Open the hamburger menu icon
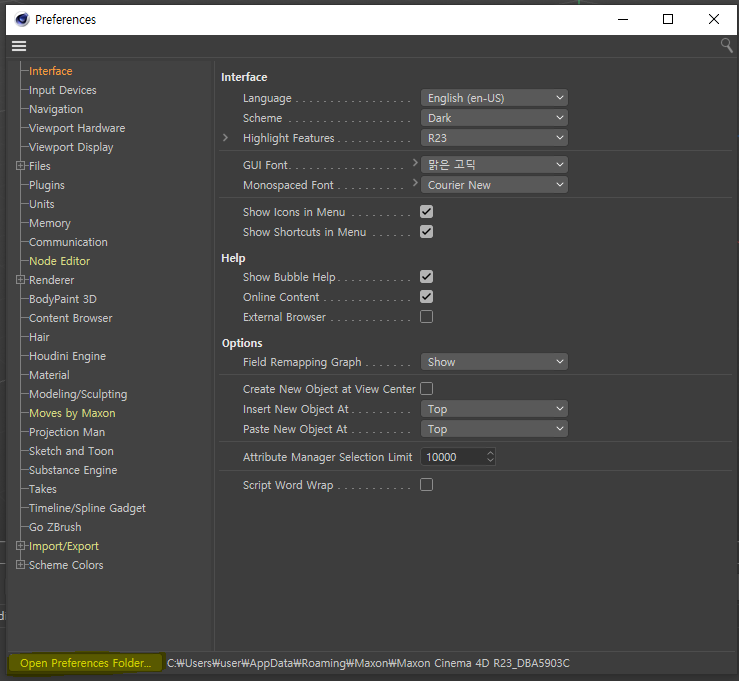The height and width of the screenshot is (681, 739). tap(19, 46)
